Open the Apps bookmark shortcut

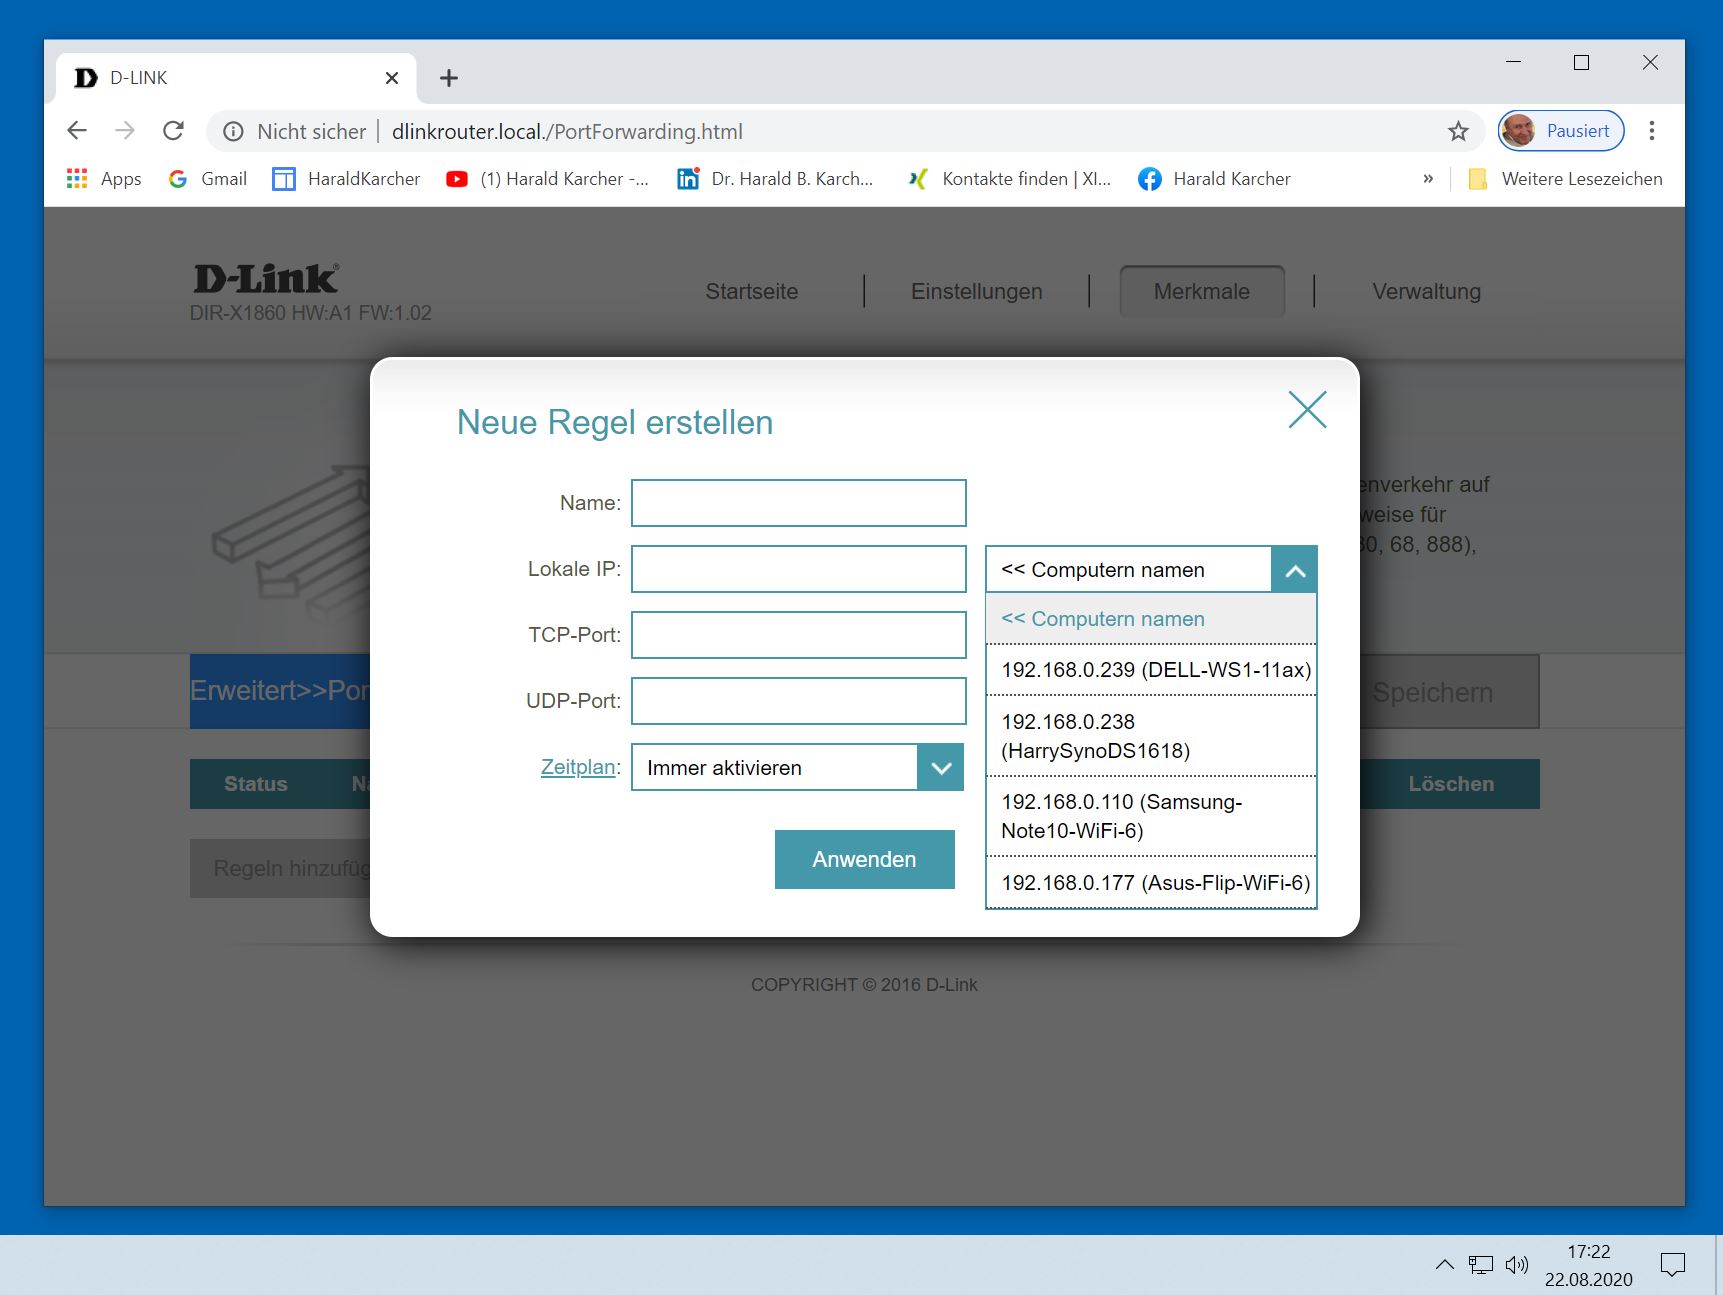click(104, 179)
